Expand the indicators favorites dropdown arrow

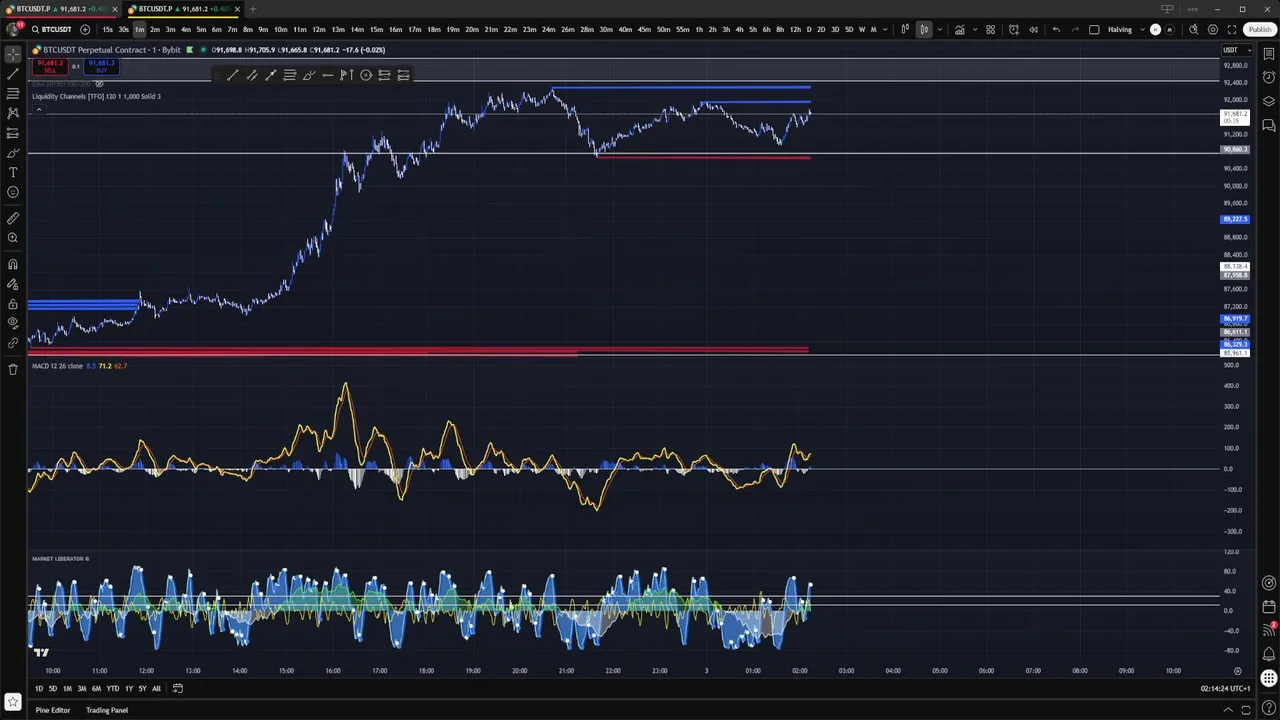(x=975, y=30)
